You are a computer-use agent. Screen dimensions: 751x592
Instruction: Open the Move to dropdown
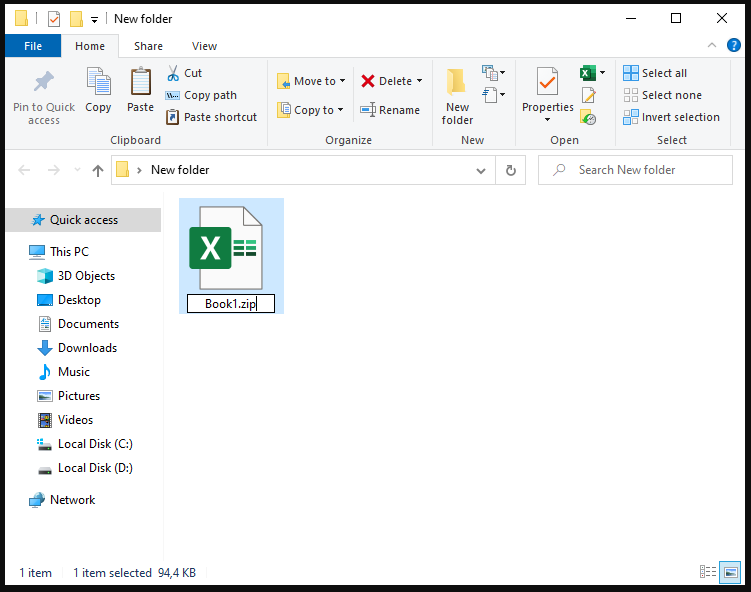(311, 81)
